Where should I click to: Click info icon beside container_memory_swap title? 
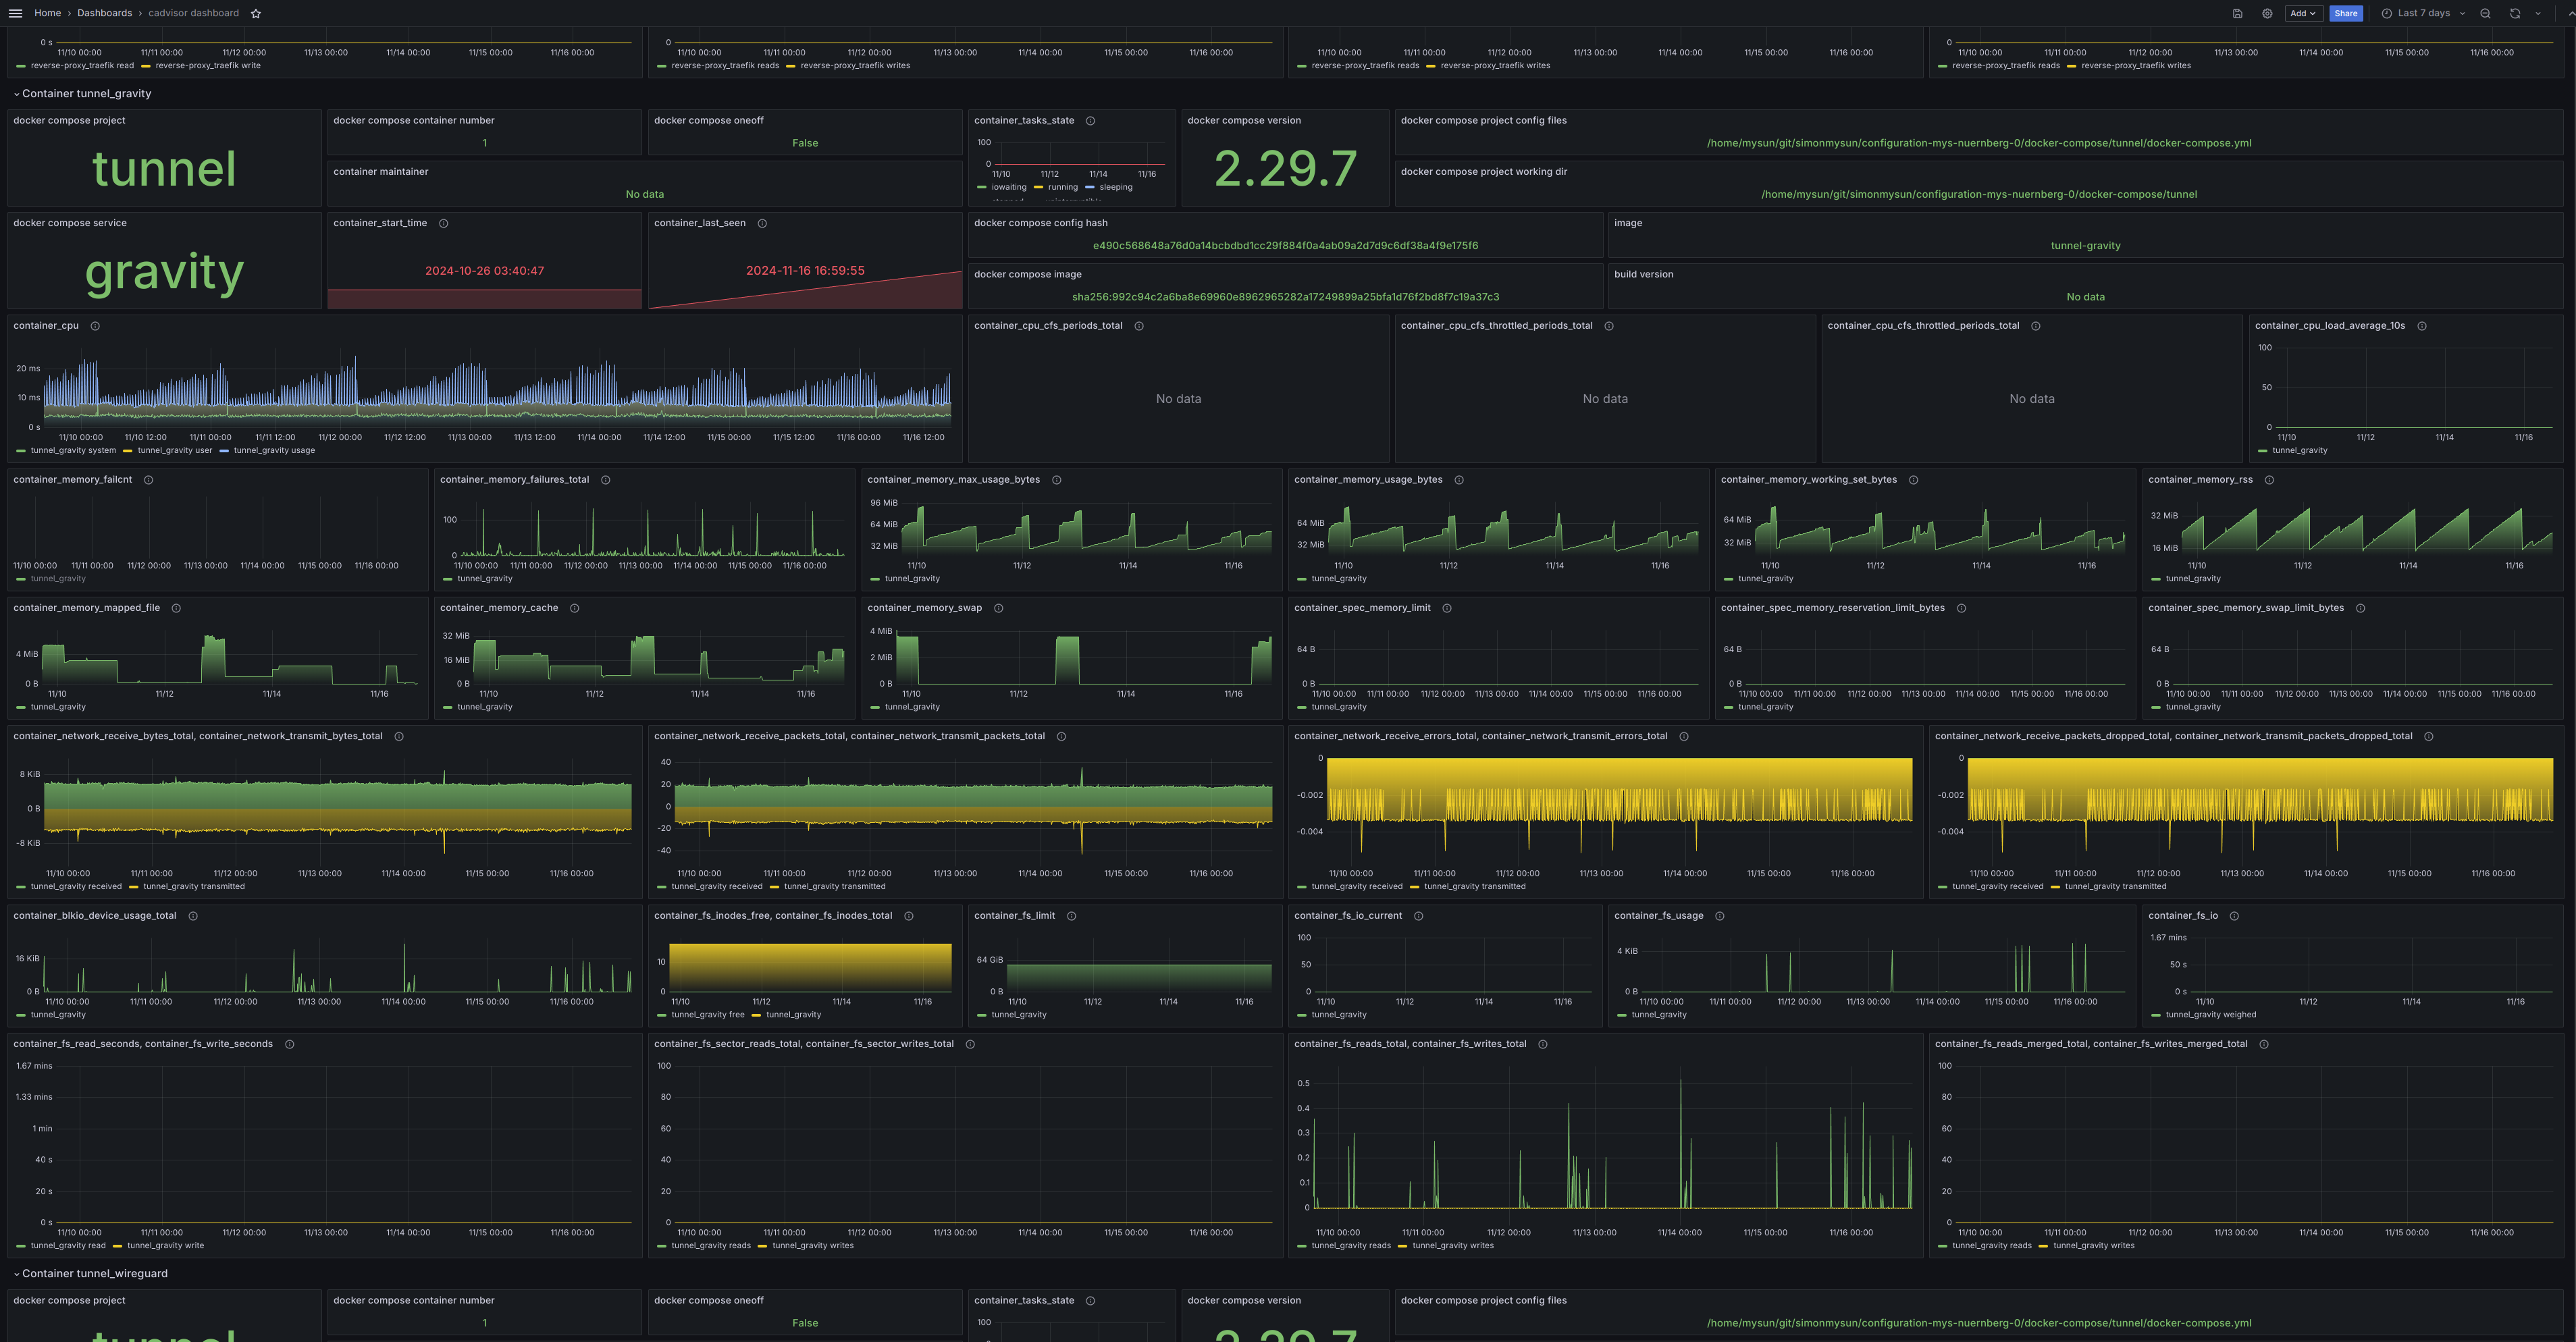pyautogui.click(x=998, y=608)
